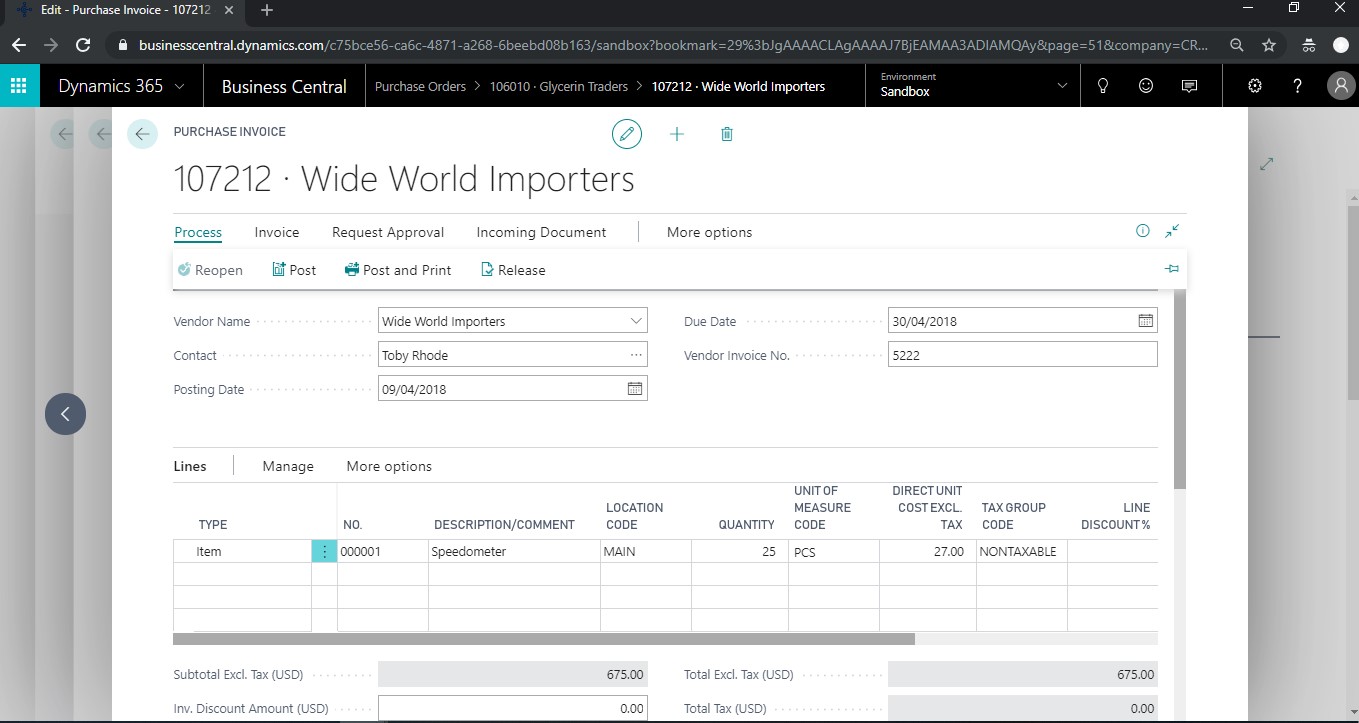Select the quantity cell 25

click(x=740, y=551)
